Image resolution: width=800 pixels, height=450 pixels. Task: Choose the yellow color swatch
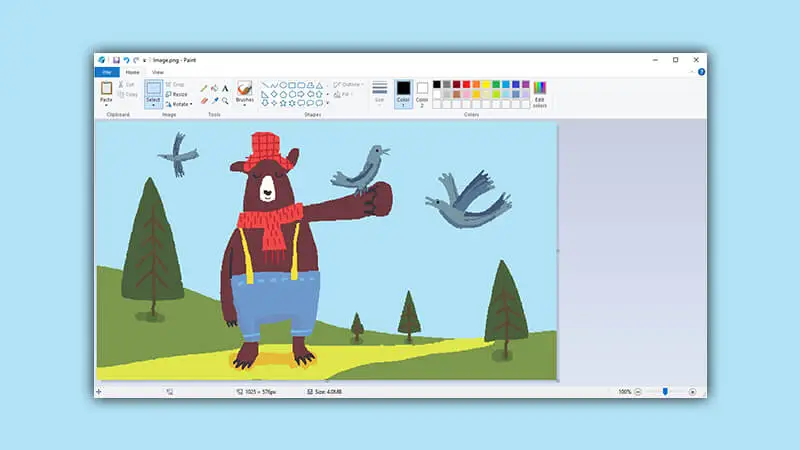[486, 84]
